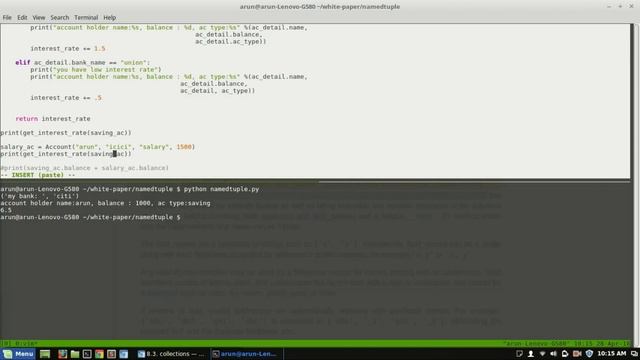Click the notifications bell tray icon
This screenshot has width=640, height=360.
click(x=565, y=354)
